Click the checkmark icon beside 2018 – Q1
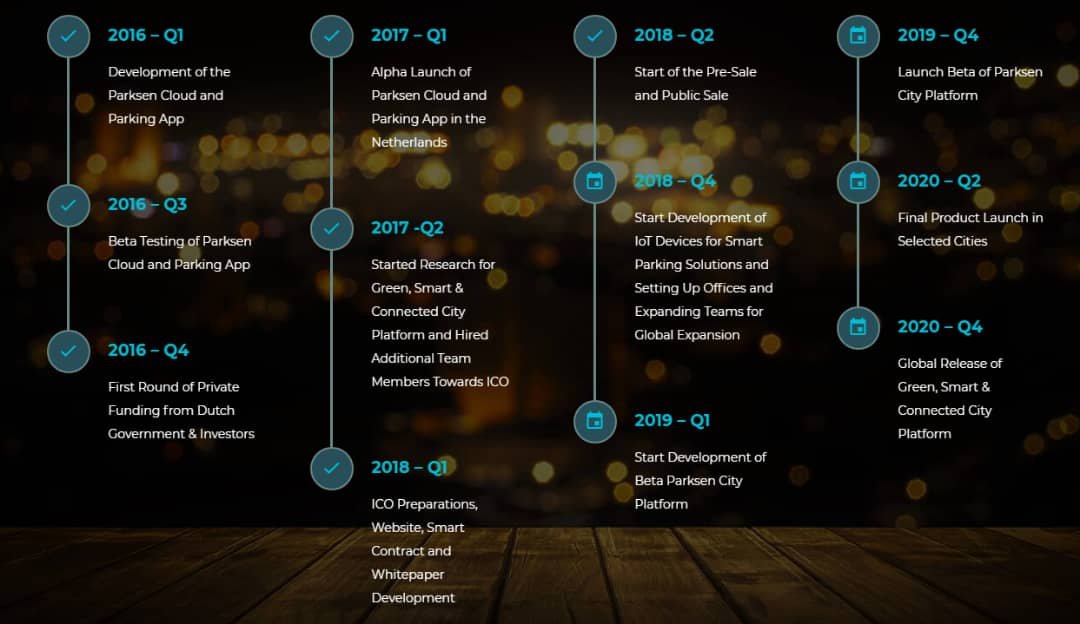Image resolution: width=1080 pixels, height=624 pixels. (331, 468)
